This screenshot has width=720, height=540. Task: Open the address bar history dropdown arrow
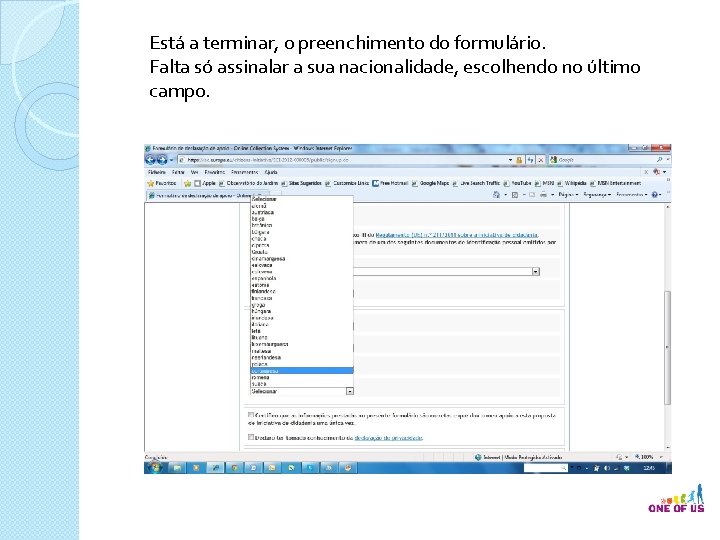[x=510, y=160]
